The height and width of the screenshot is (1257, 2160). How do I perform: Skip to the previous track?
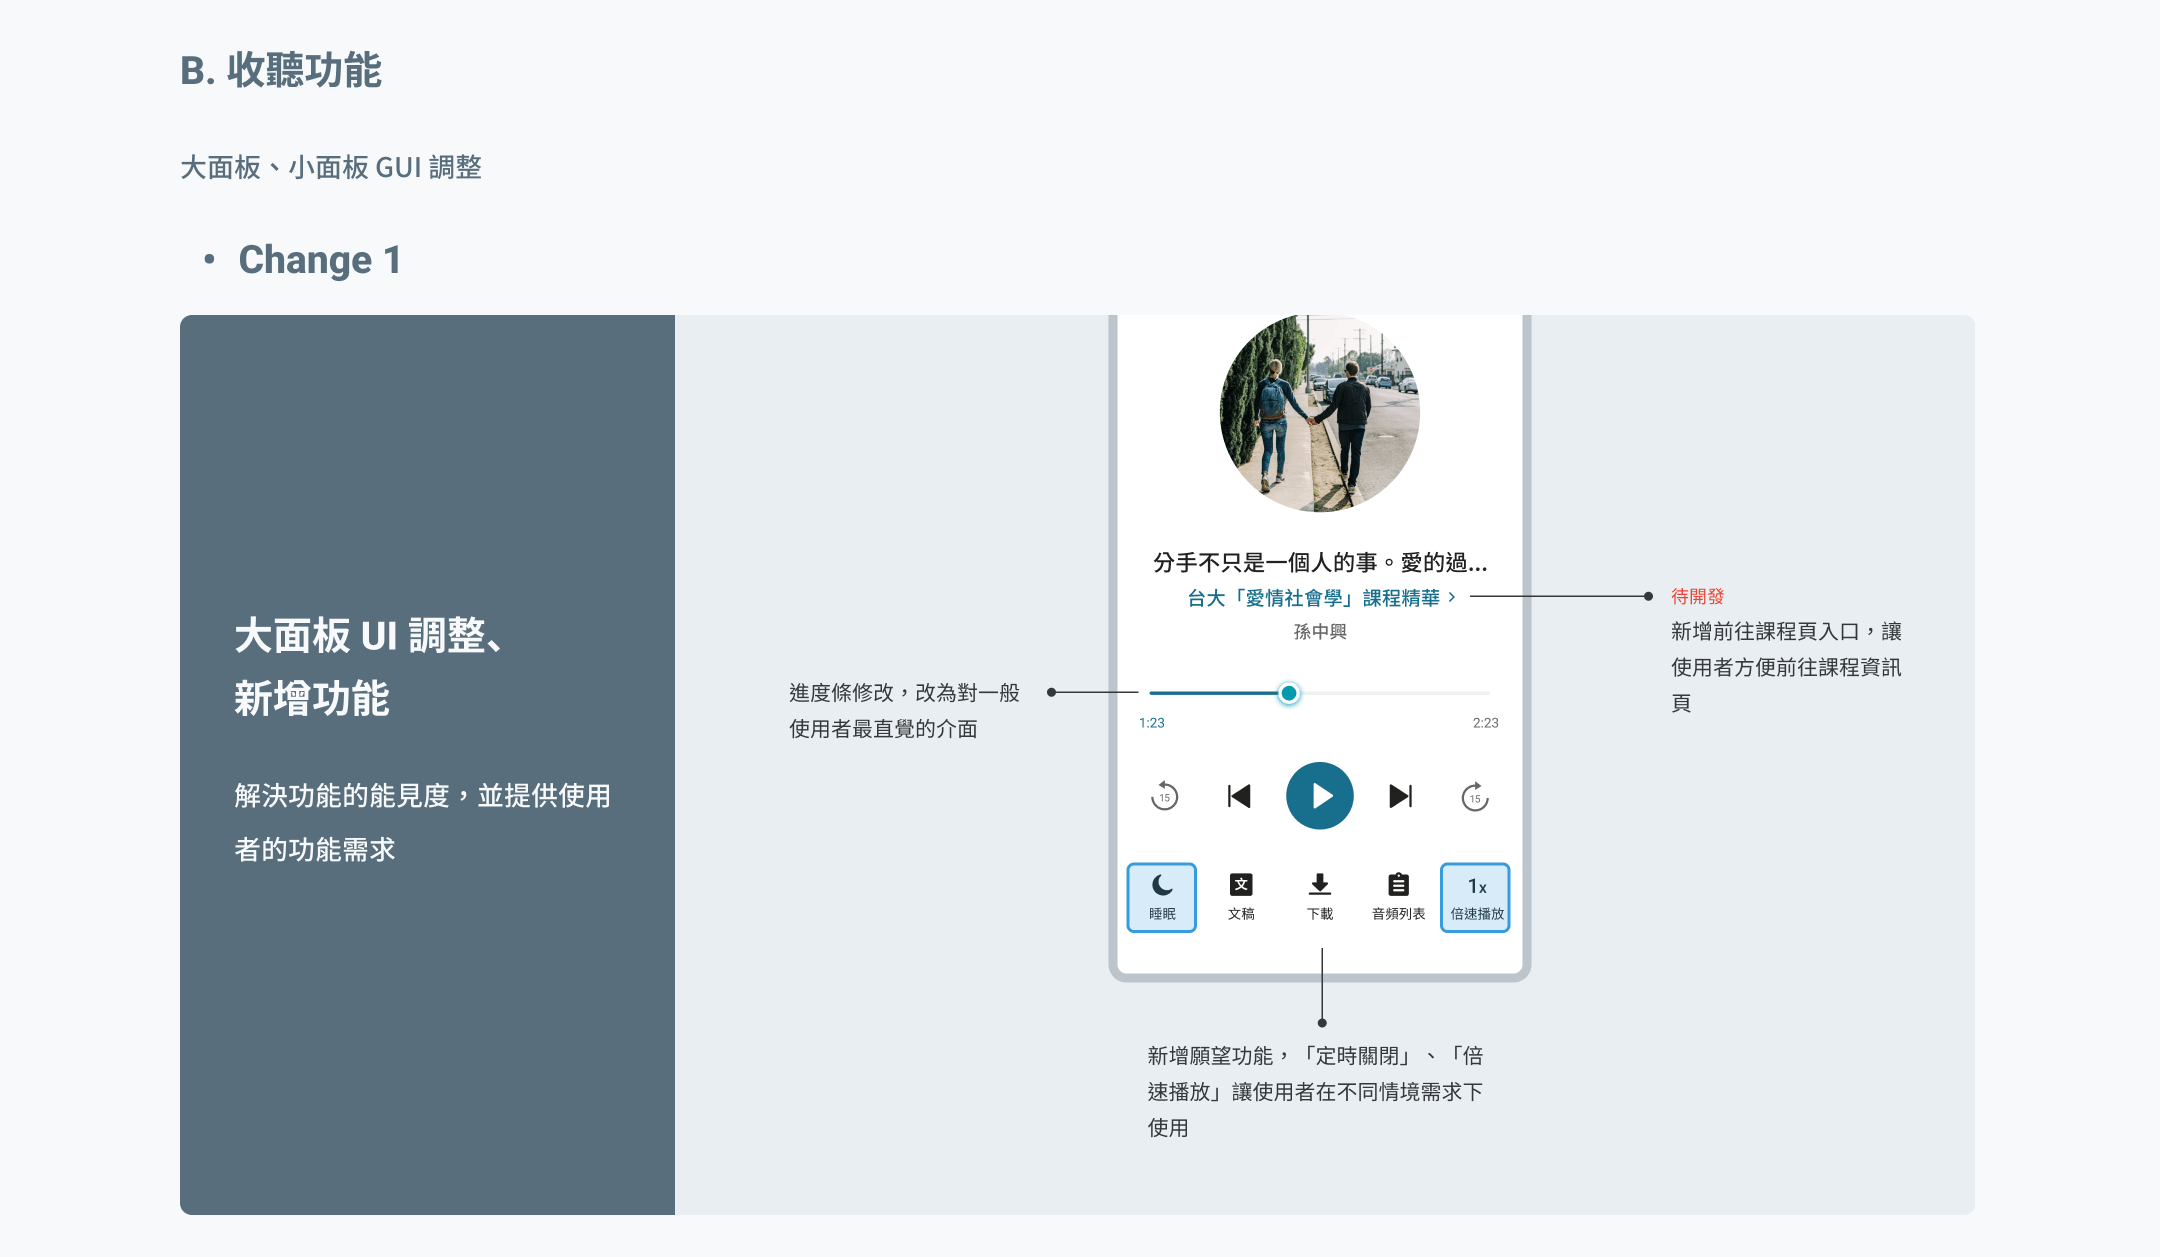1239,796
